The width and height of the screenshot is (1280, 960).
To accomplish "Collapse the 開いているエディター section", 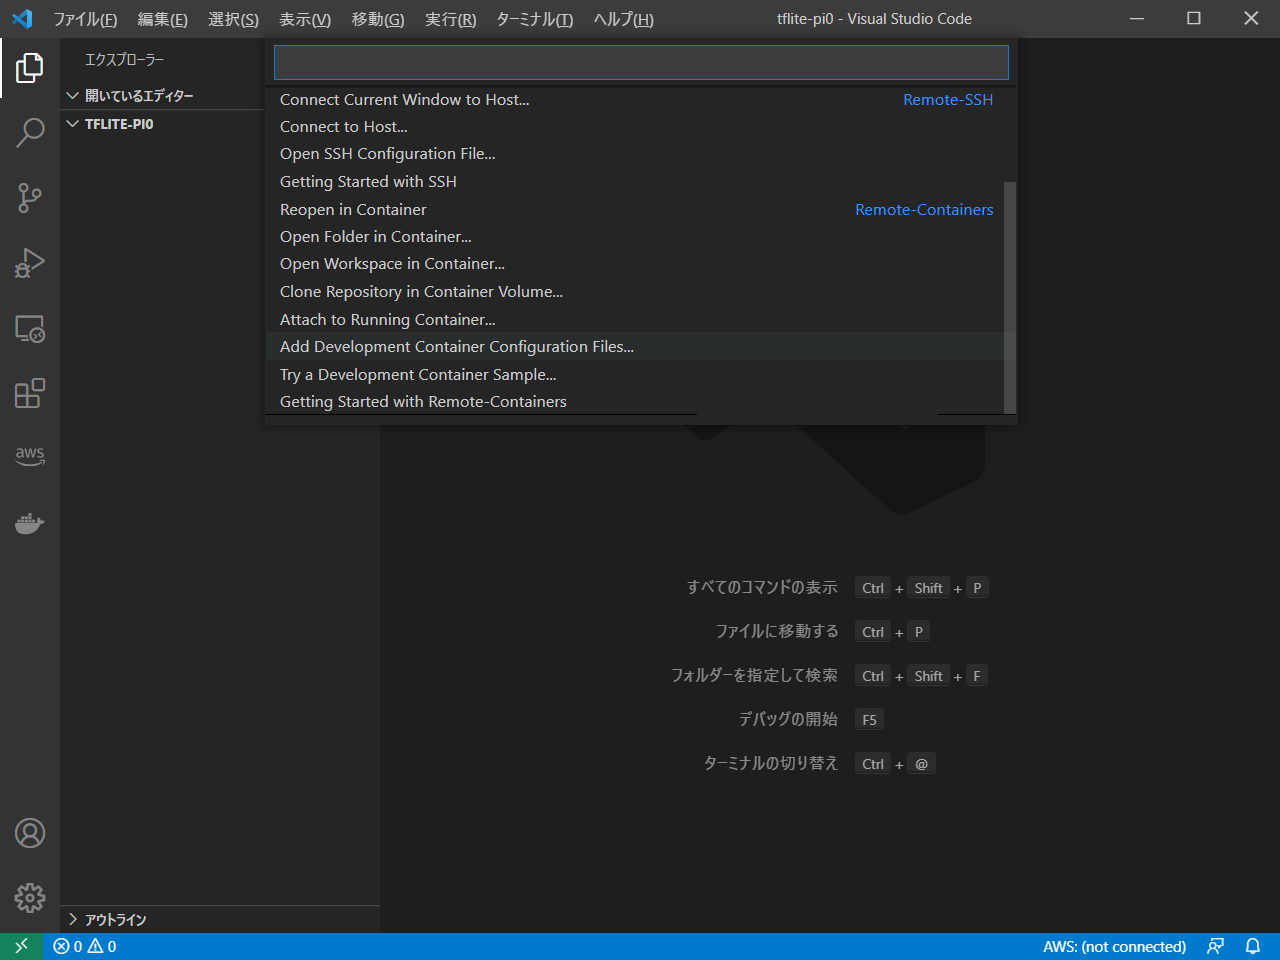I will pyautogui.click(x=139, y=96).
